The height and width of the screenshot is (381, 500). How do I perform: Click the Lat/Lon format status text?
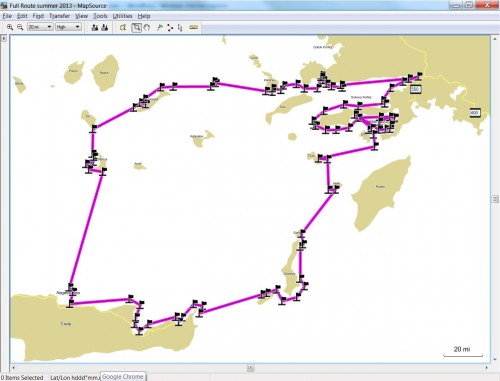point(75,377)
